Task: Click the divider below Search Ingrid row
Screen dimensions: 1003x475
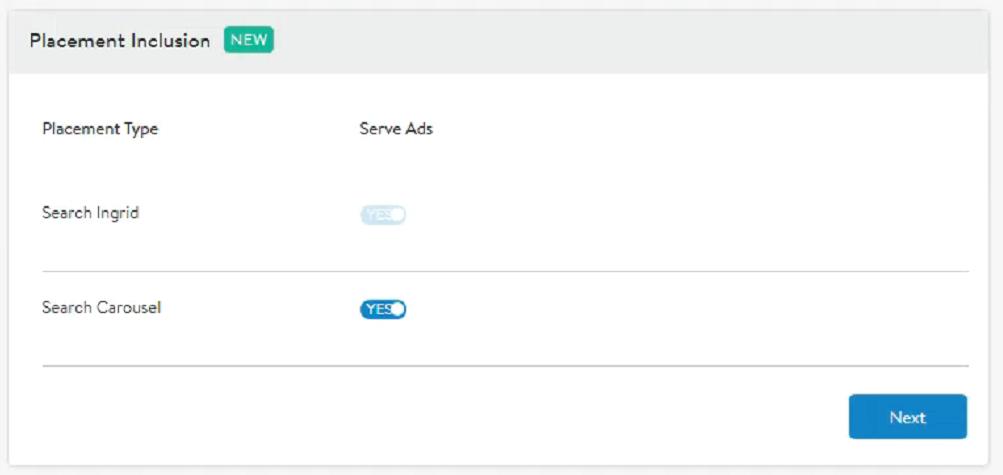Action: 505,271
